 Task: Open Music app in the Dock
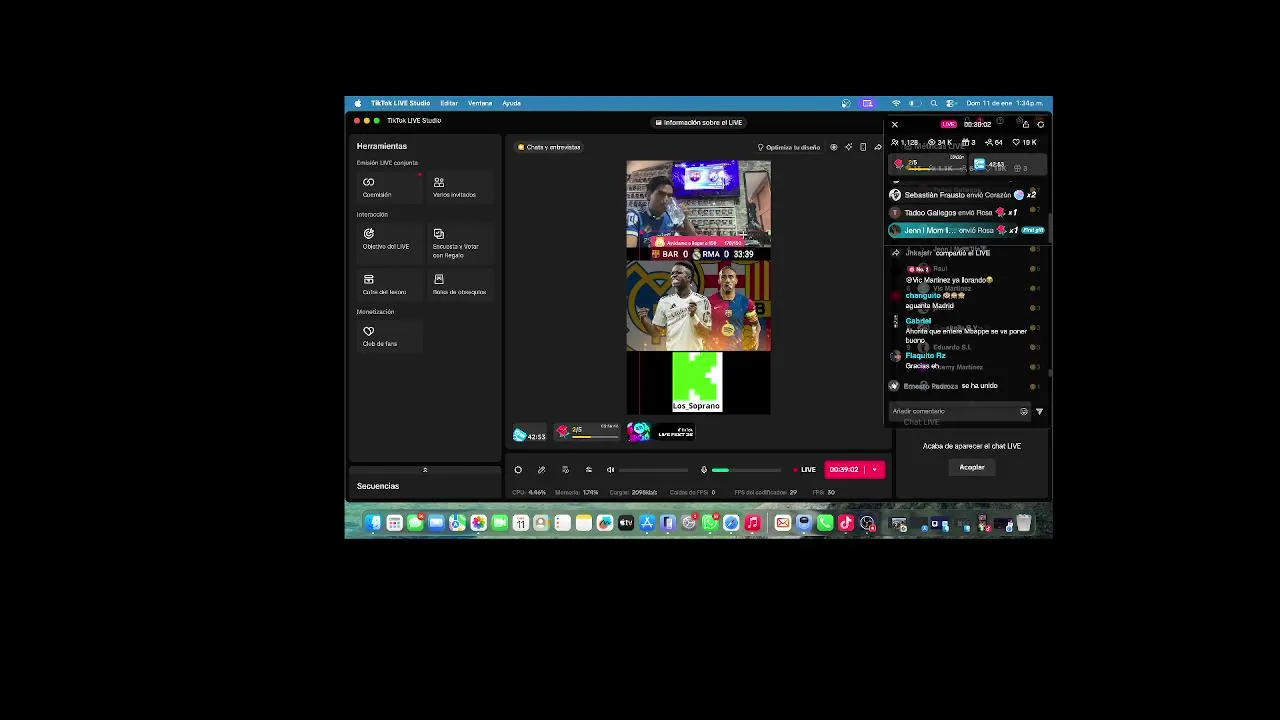coord(753,523)
